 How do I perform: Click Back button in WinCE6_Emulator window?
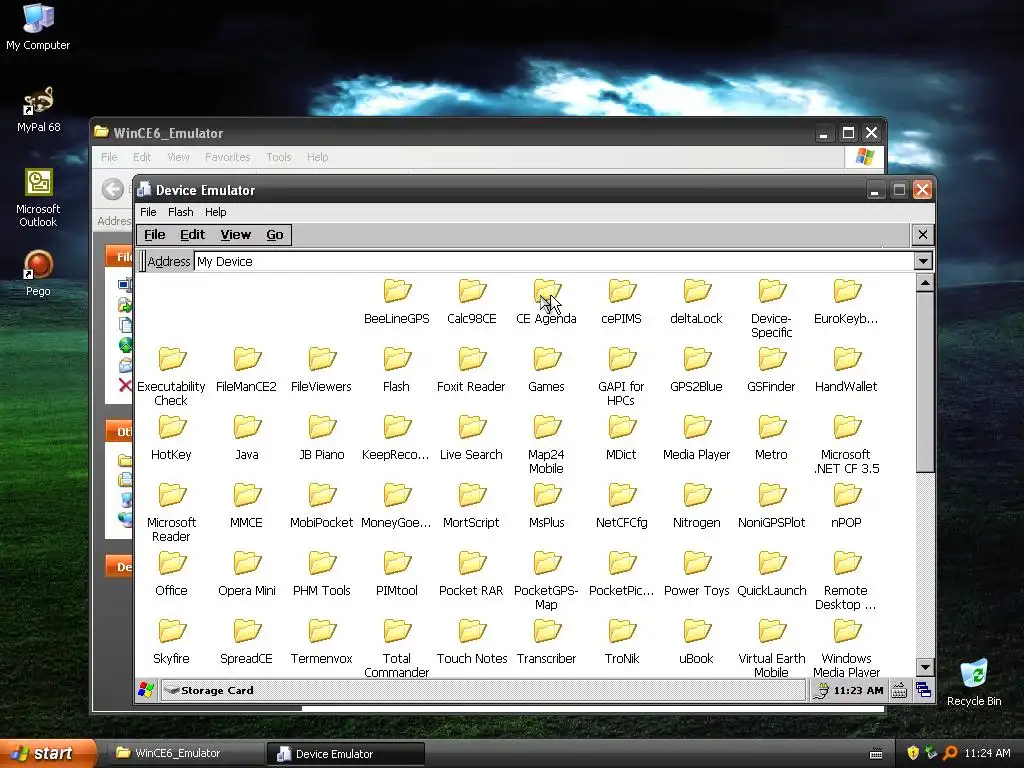coord(112,189)
